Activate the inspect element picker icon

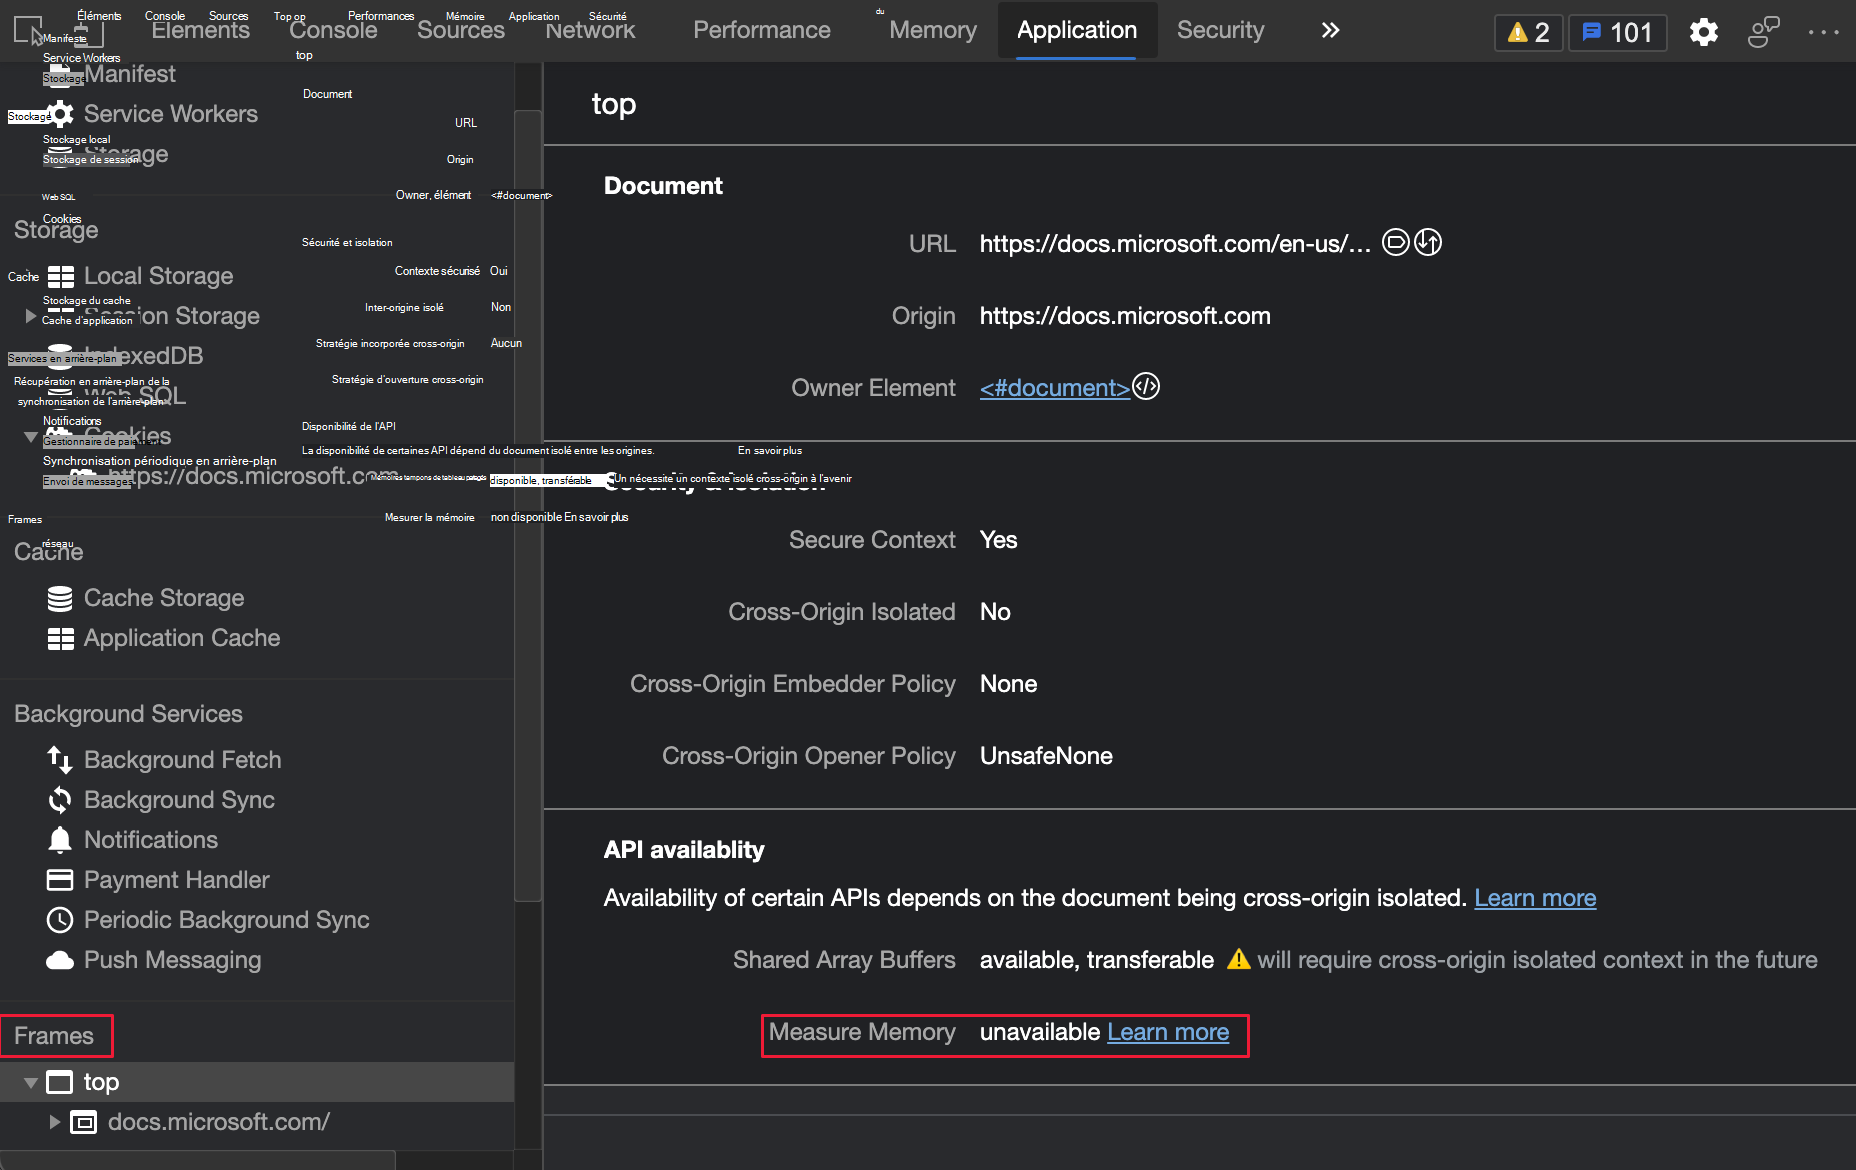[28, 30]
